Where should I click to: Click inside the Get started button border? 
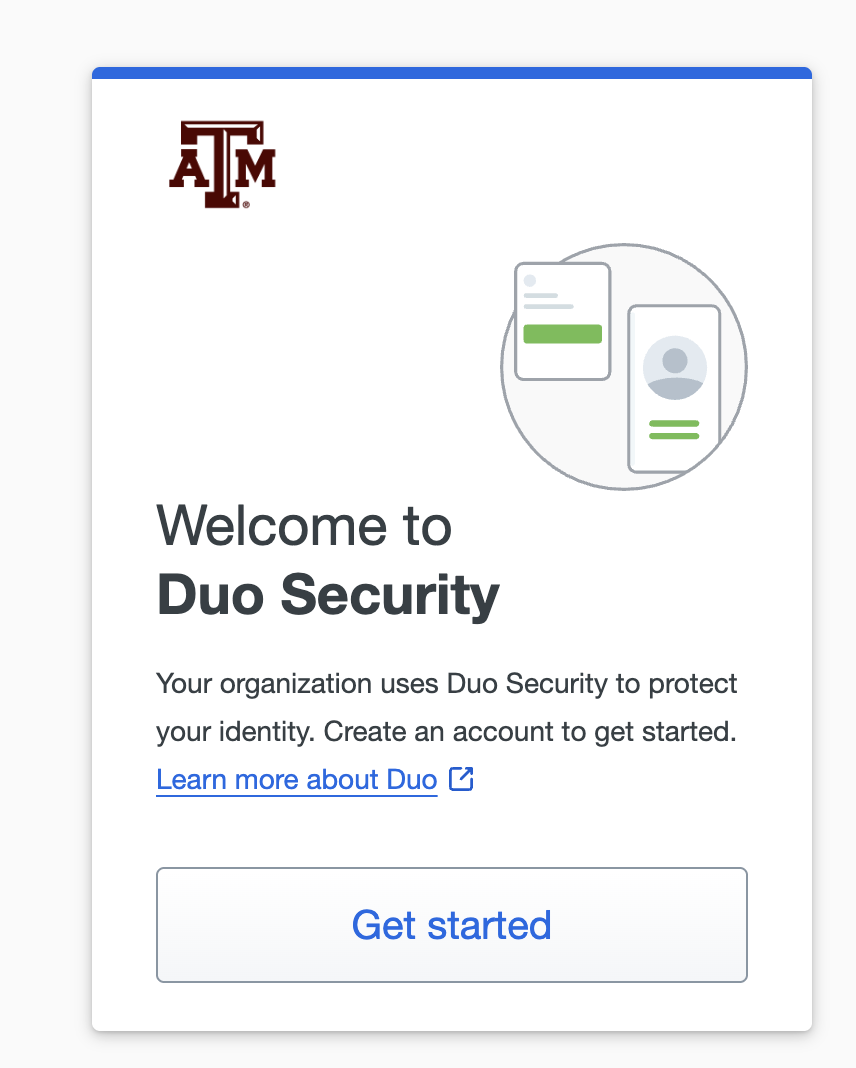pyautogui.click(x=451, y=925)
